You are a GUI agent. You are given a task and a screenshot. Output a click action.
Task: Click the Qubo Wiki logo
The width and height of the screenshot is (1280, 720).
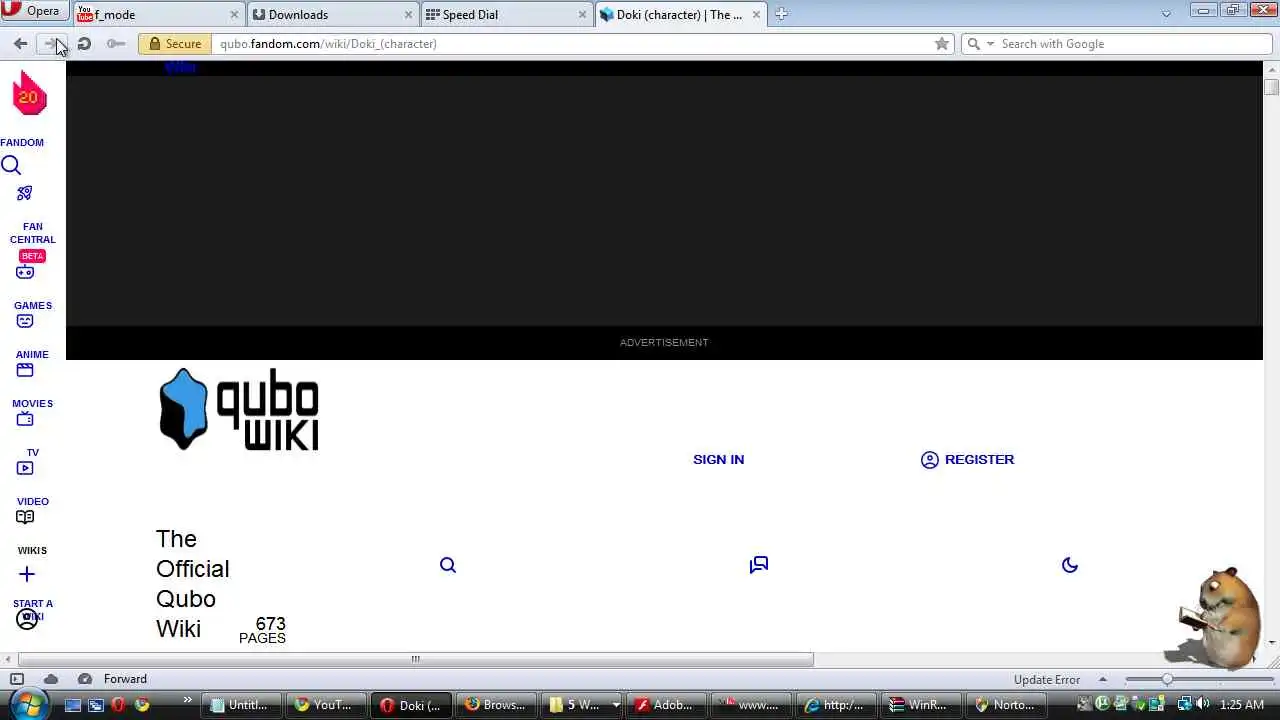click(239, 409)
